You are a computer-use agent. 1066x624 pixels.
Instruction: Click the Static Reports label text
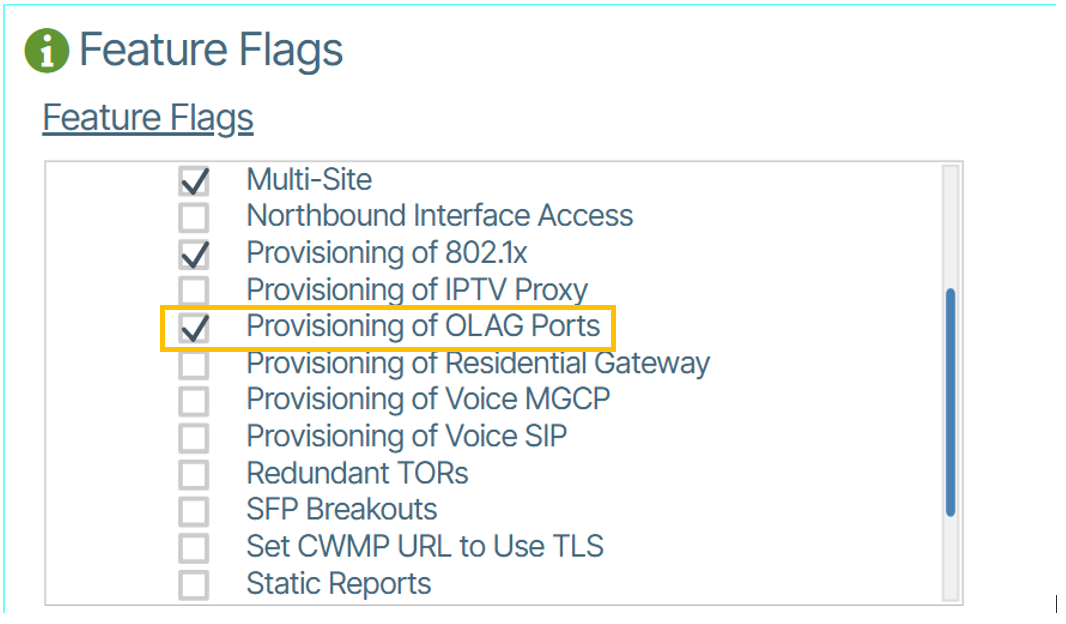point(338,584)
